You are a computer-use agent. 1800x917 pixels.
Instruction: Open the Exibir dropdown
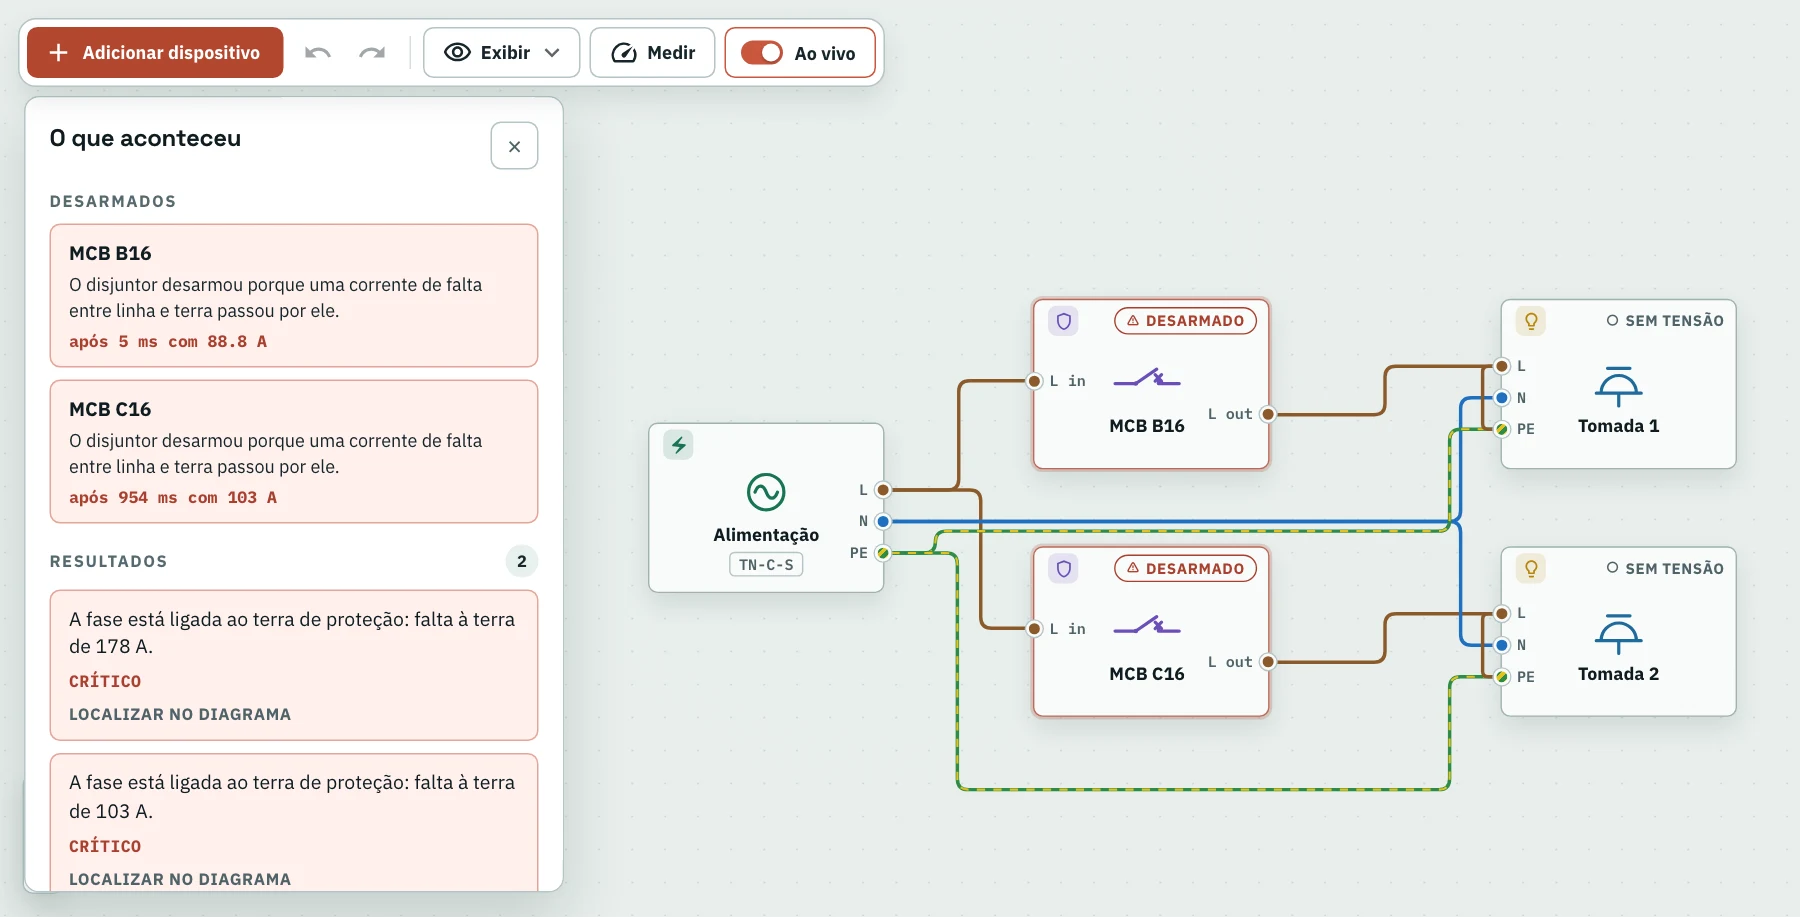coord(501,53)
